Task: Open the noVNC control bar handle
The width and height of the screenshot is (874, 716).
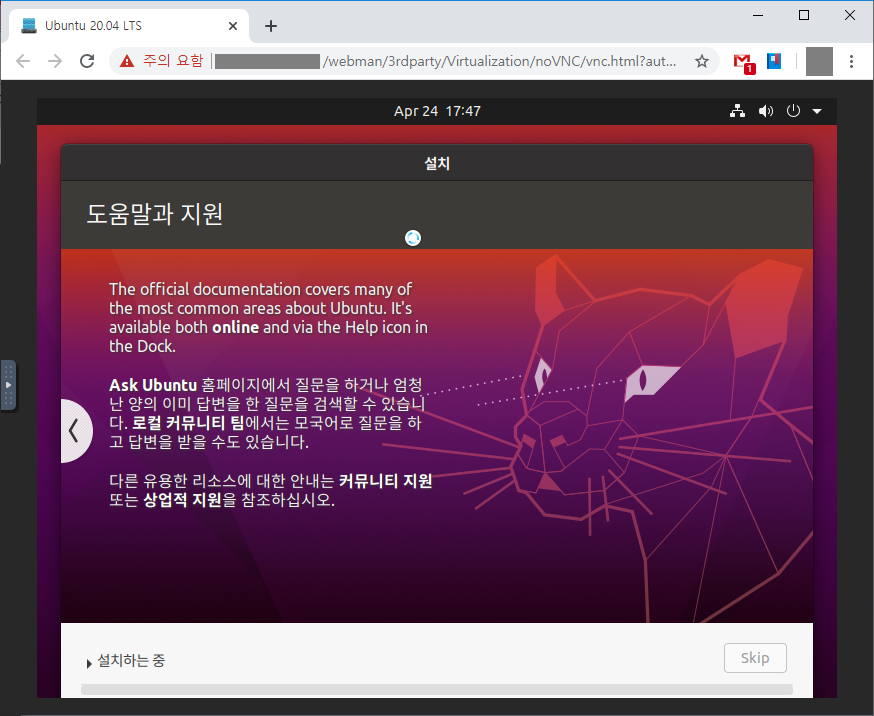Action: [x=8, y=385]
